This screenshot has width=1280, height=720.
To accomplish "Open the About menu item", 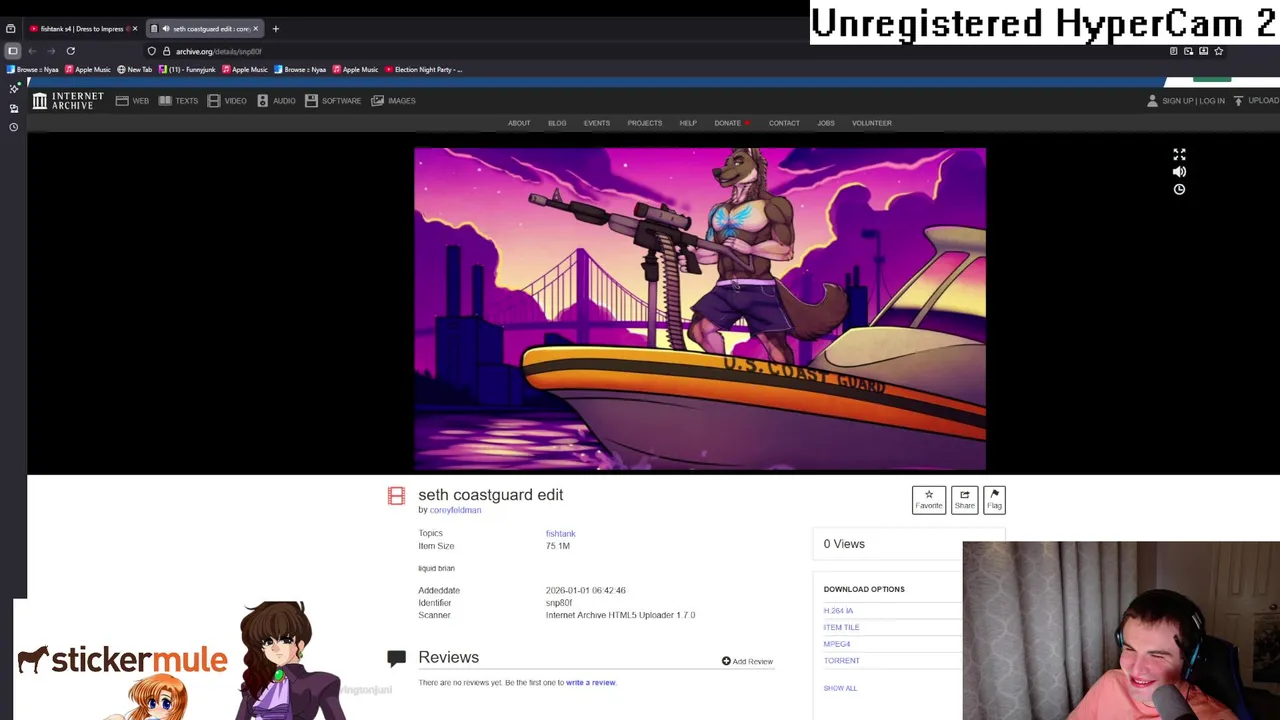I will coord(519,123).
